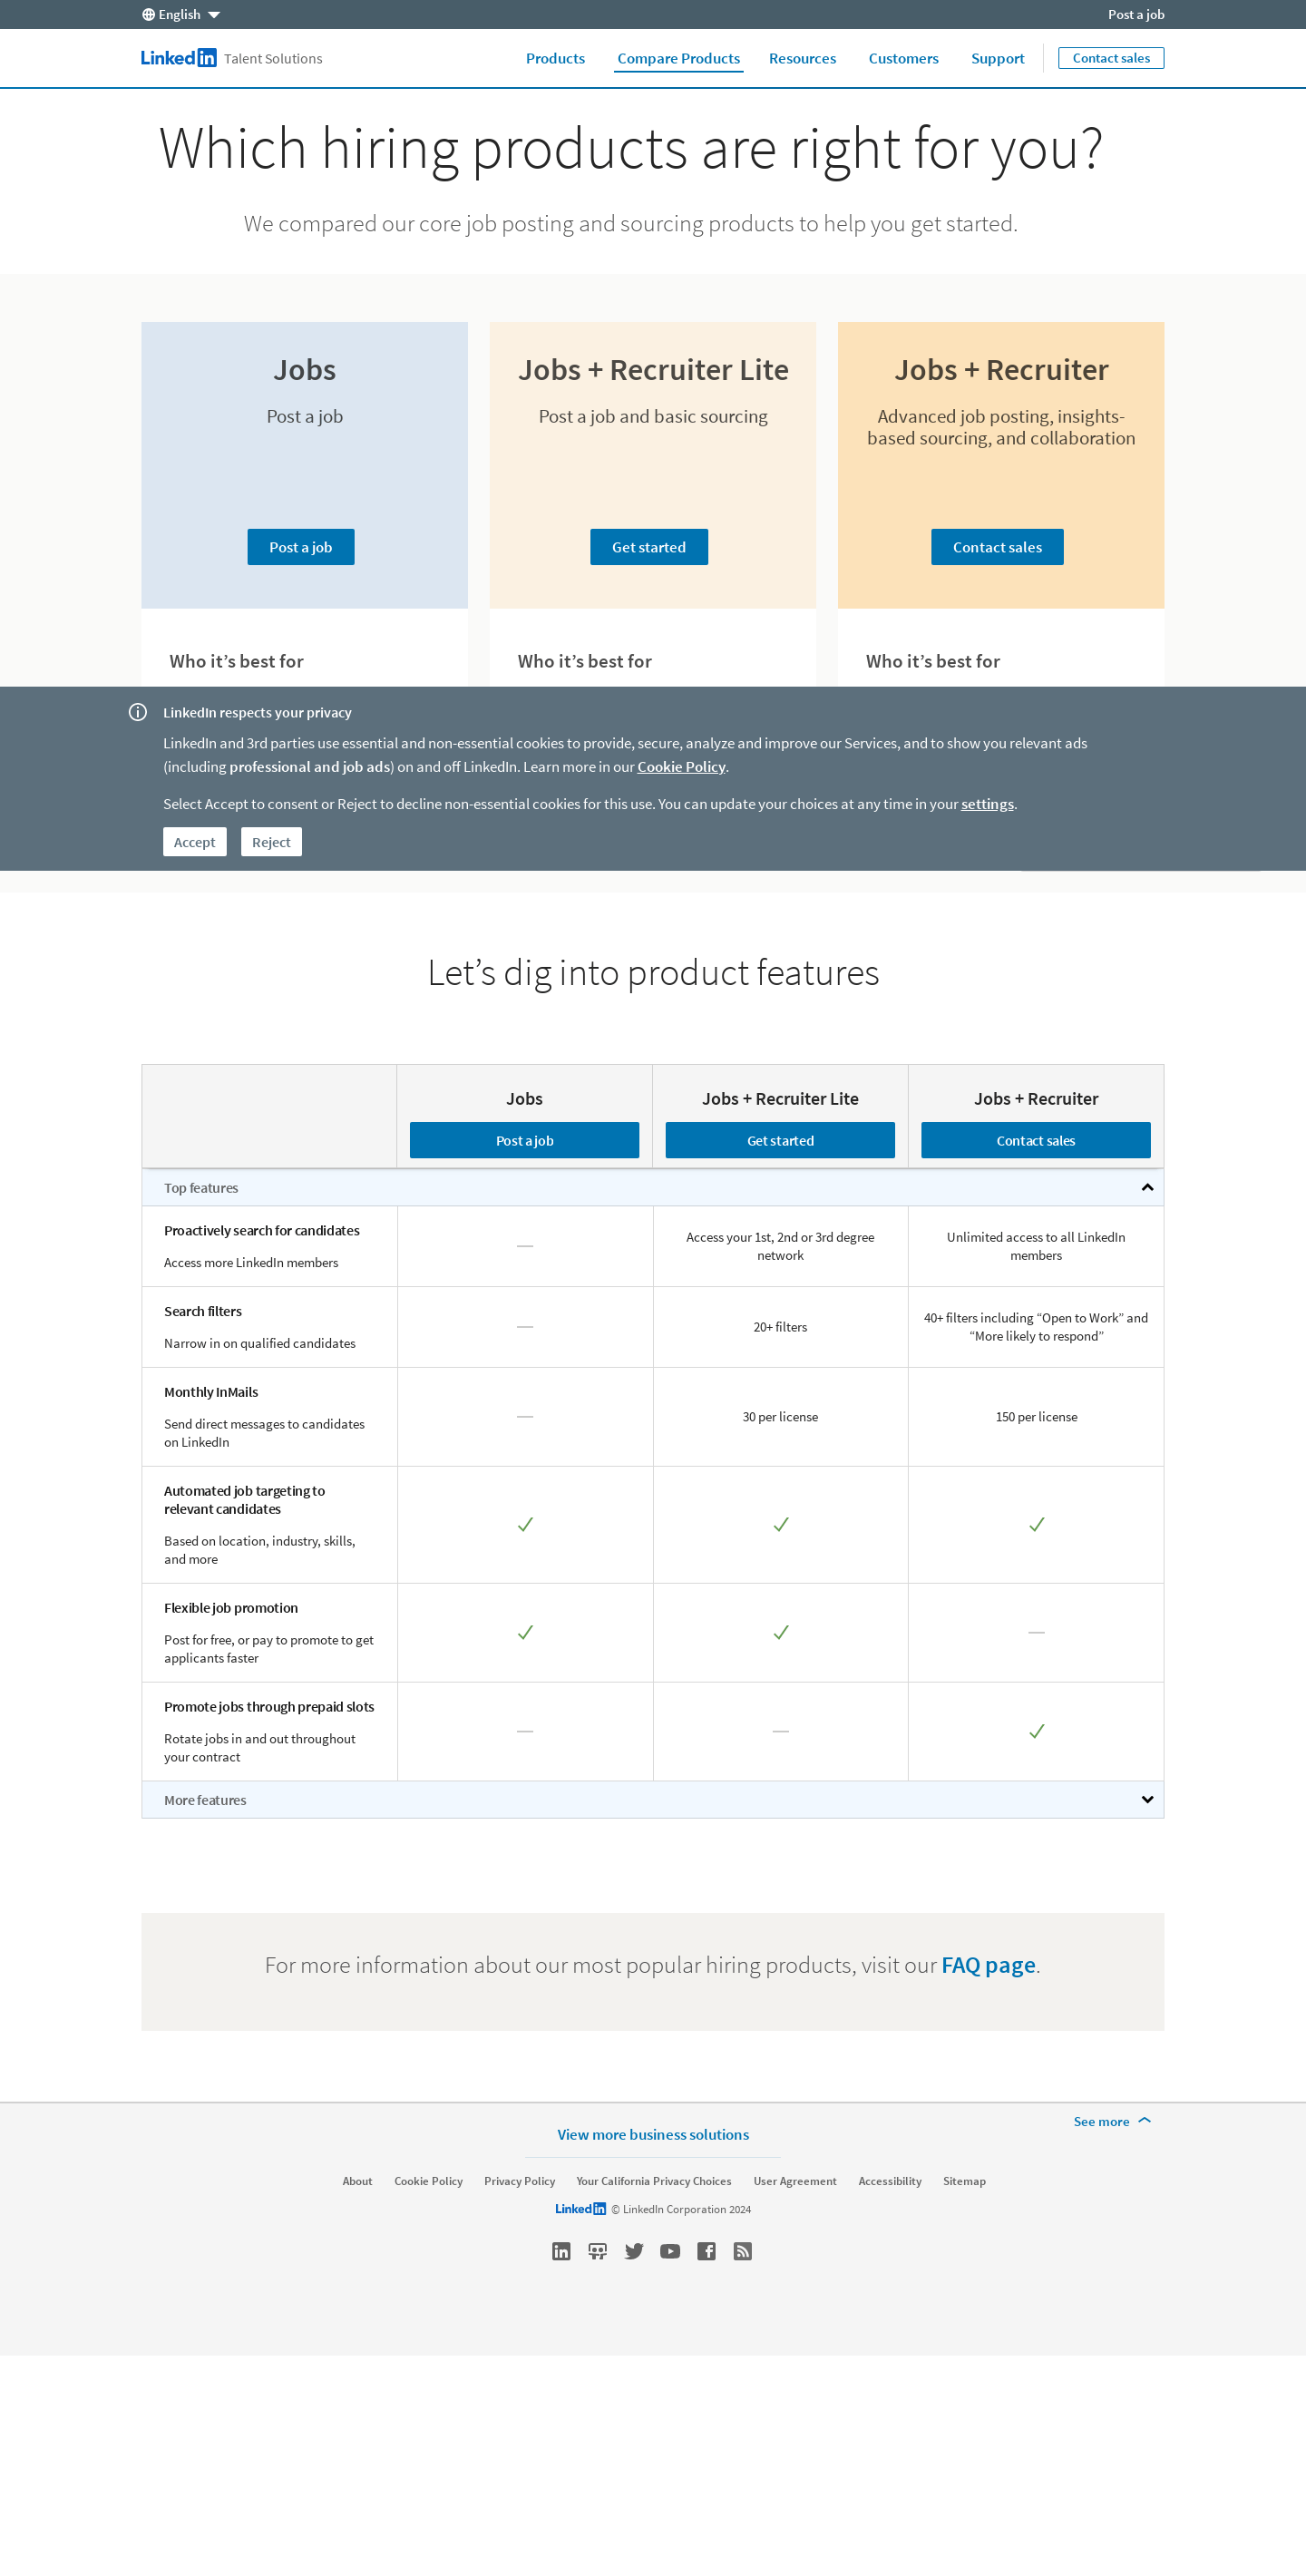Click Get started in Recruiter Lite card

click(649, 547)
